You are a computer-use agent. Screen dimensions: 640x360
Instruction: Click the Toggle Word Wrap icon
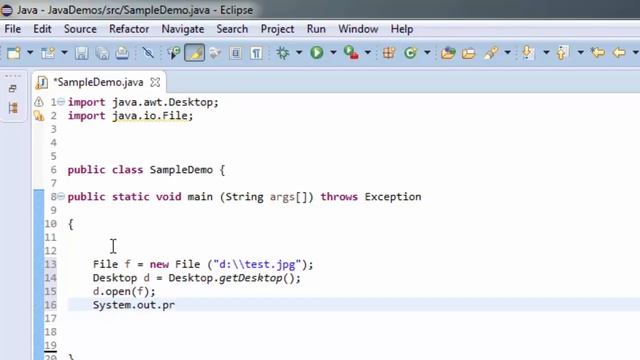click(x=215, y=53)
